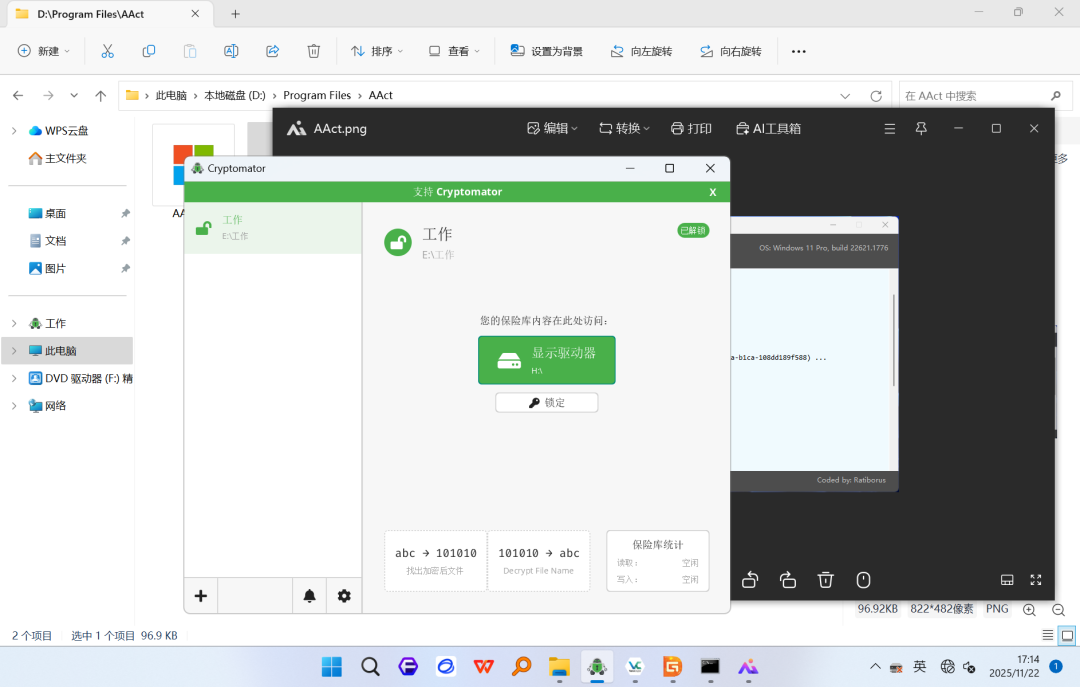Add a new vault with plus button
This screenshot has width=1080, height=687.
tap(200, 596)
